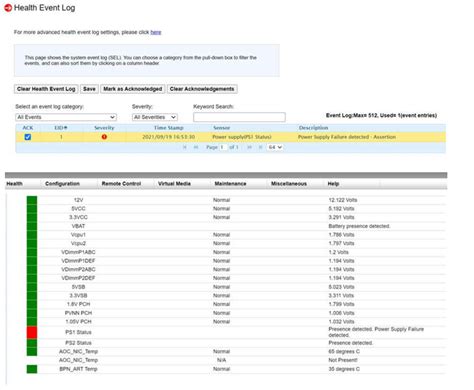Click the PVNN PCH sensor name

click(x=78, y=313)
